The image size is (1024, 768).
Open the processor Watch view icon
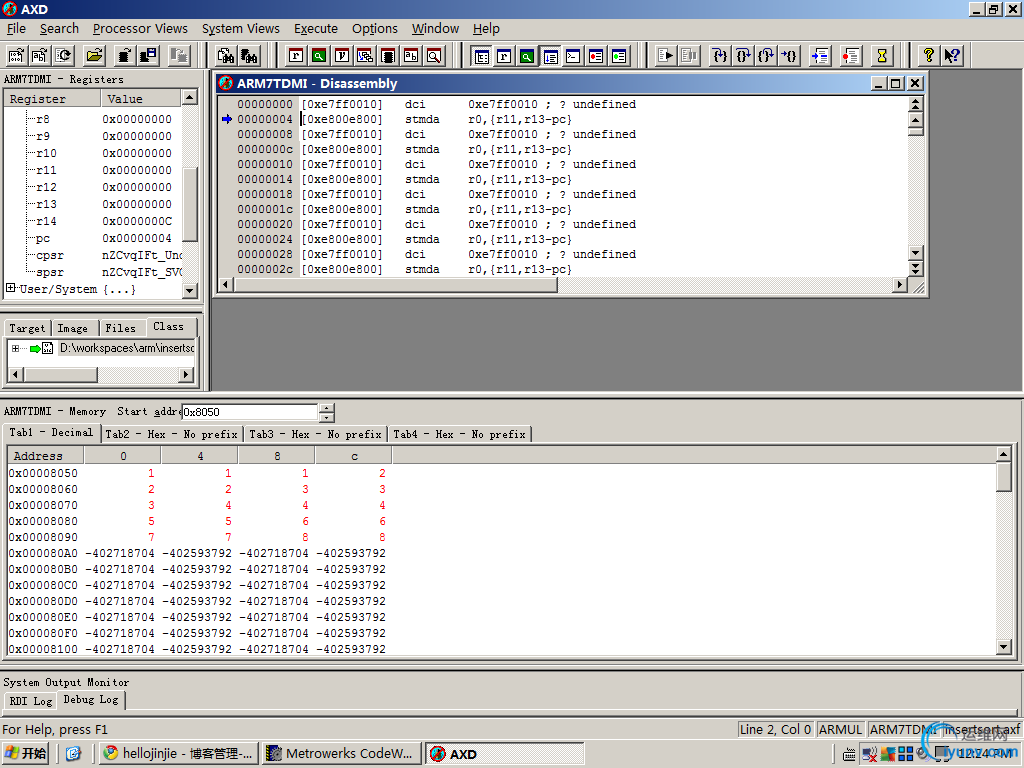[x=319, y=56]
